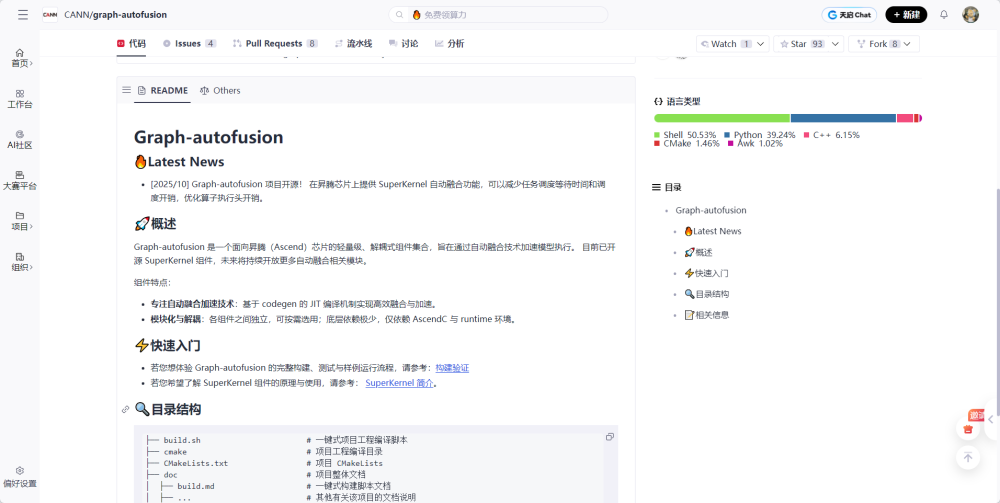Focus the top search input field

[498, 15]
